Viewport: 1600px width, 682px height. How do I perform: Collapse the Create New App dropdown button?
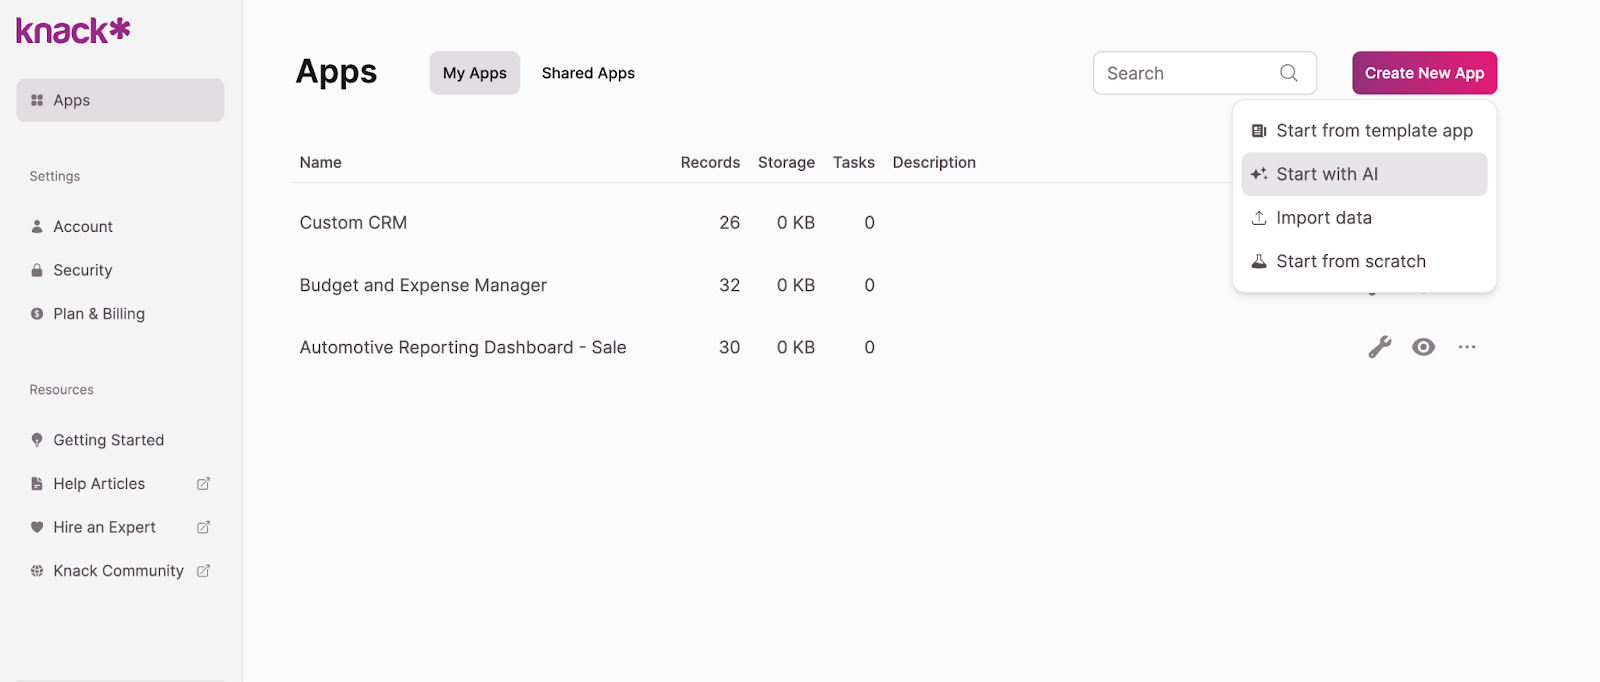pos(1424,73)
